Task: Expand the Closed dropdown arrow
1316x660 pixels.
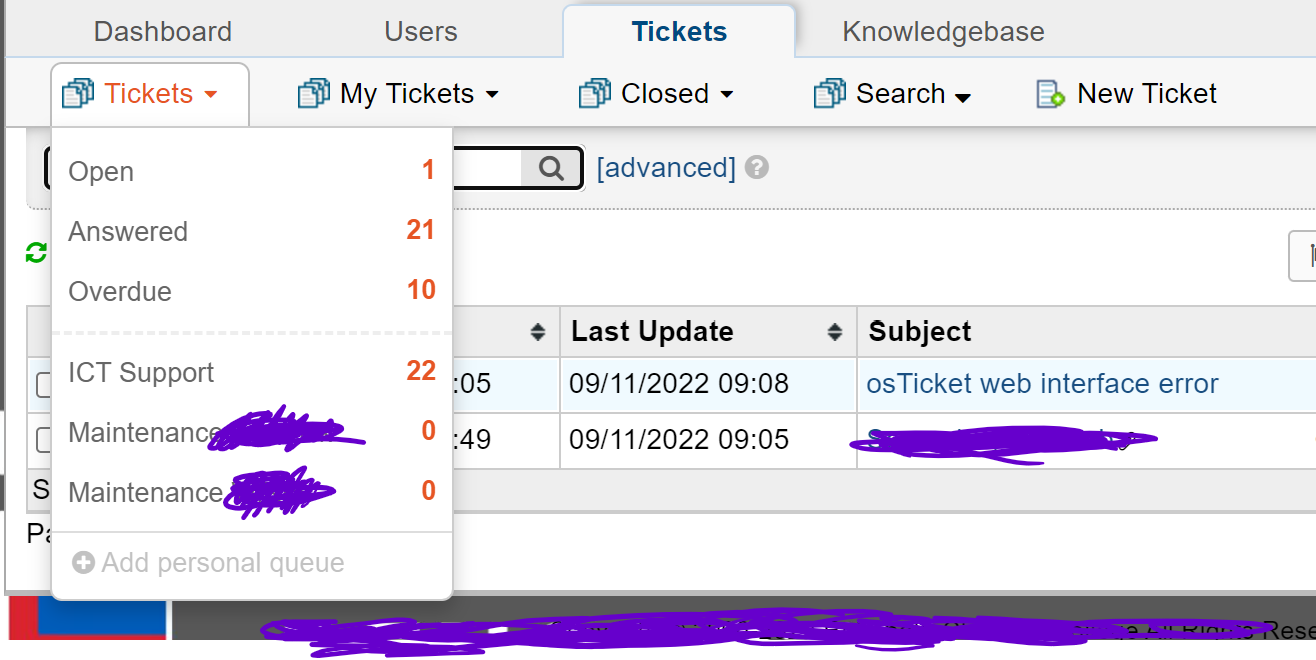Action: pyautogui.click(x=727, y=95)
